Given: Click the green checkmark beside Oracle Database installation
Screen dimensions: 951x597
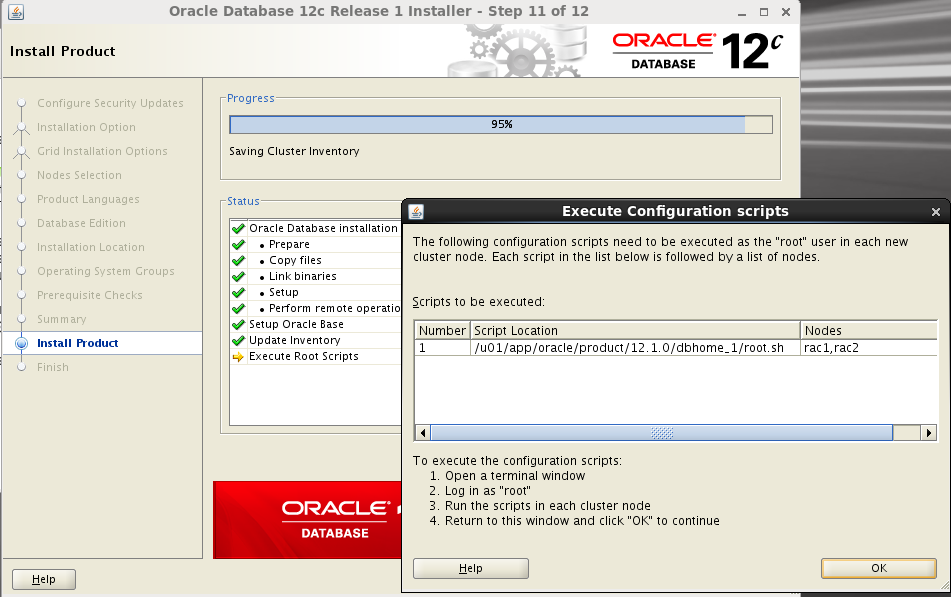Looking at the screenshot, I should [238, 228].
